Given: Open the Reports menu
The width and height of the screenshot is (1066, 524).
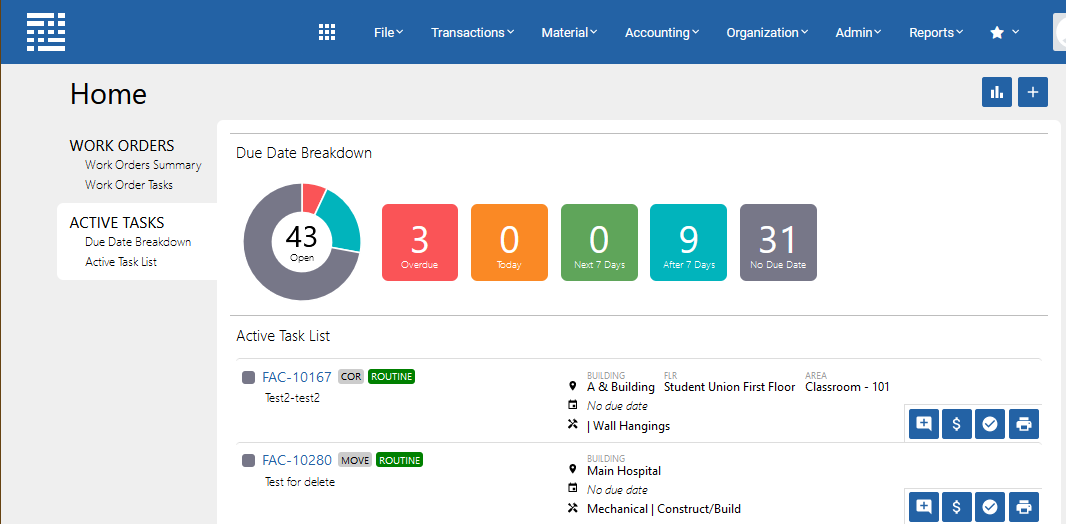Looking at the screenshot, I should 935,32.
